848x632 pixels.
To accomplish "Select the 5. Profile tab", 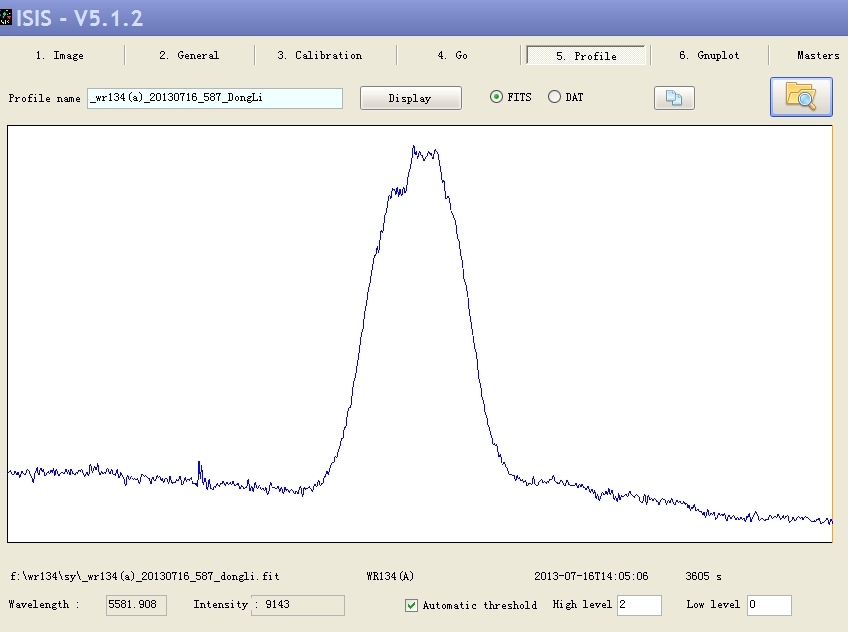I will click(586, 56).
